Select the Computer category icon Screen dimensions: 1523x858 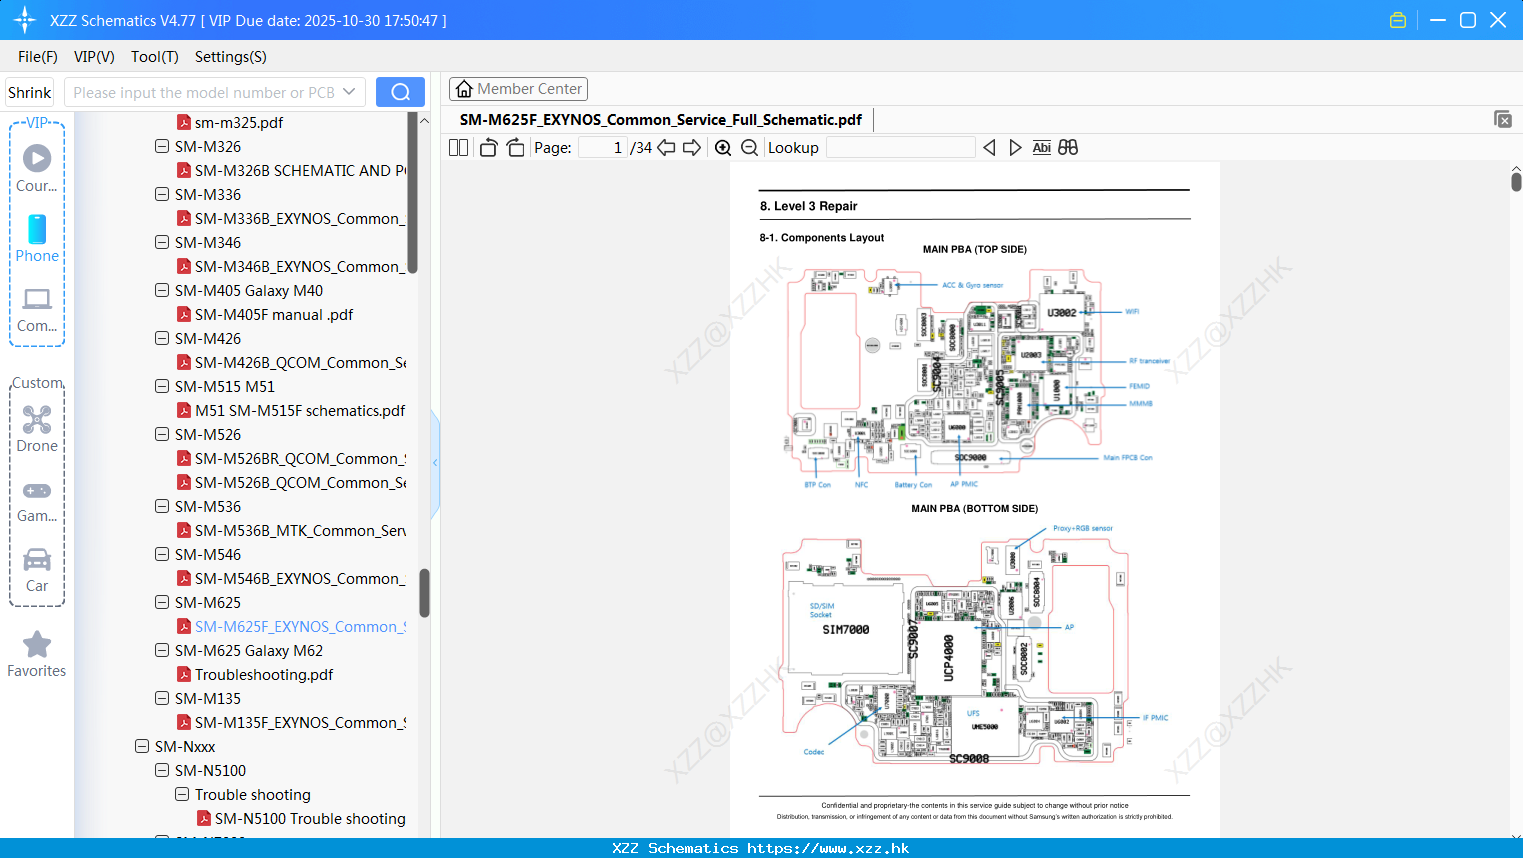coord(37,299)
